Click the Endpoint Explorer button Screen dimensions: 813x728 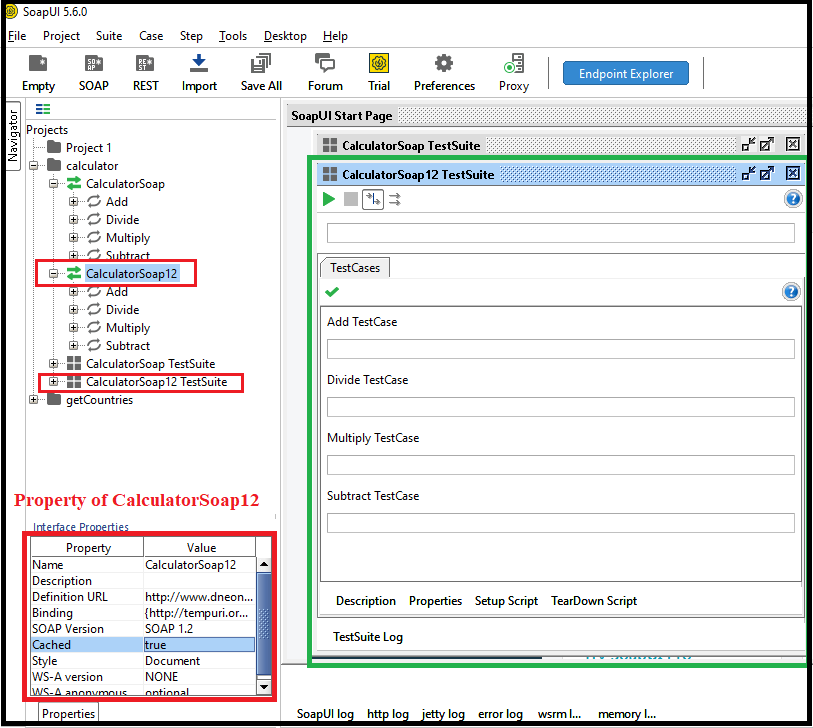626,74
